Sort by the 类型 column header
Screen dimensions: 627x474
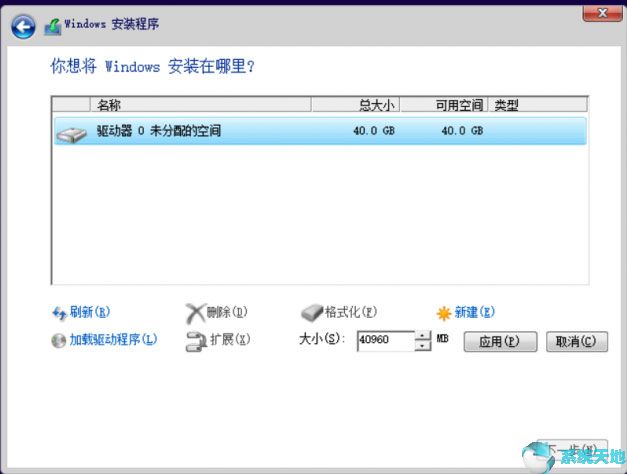537,105
